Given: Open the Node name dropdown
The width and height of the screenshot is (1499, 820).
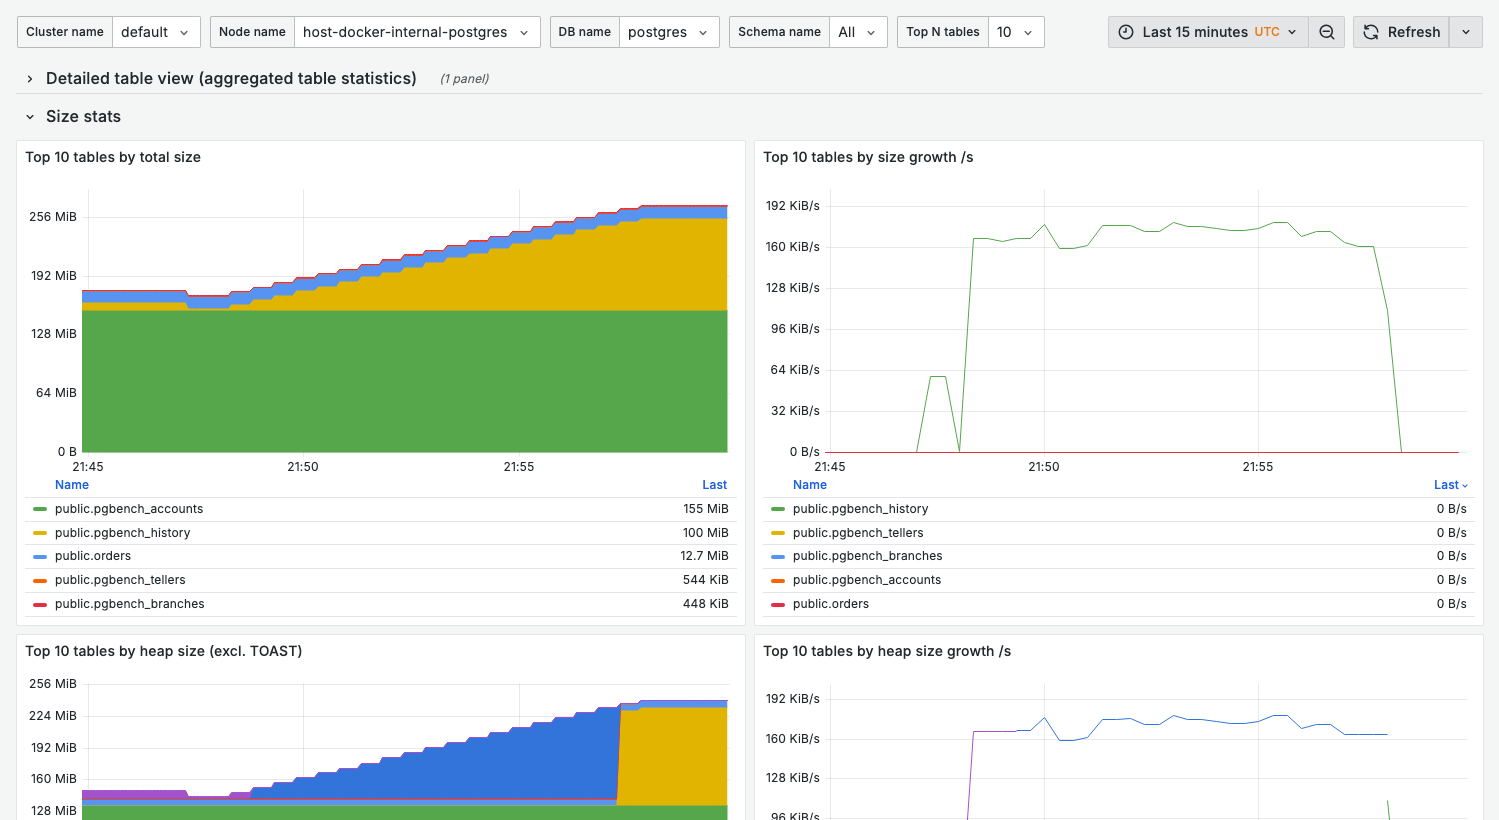Looking at the screenshot, I should pos(417,31).
